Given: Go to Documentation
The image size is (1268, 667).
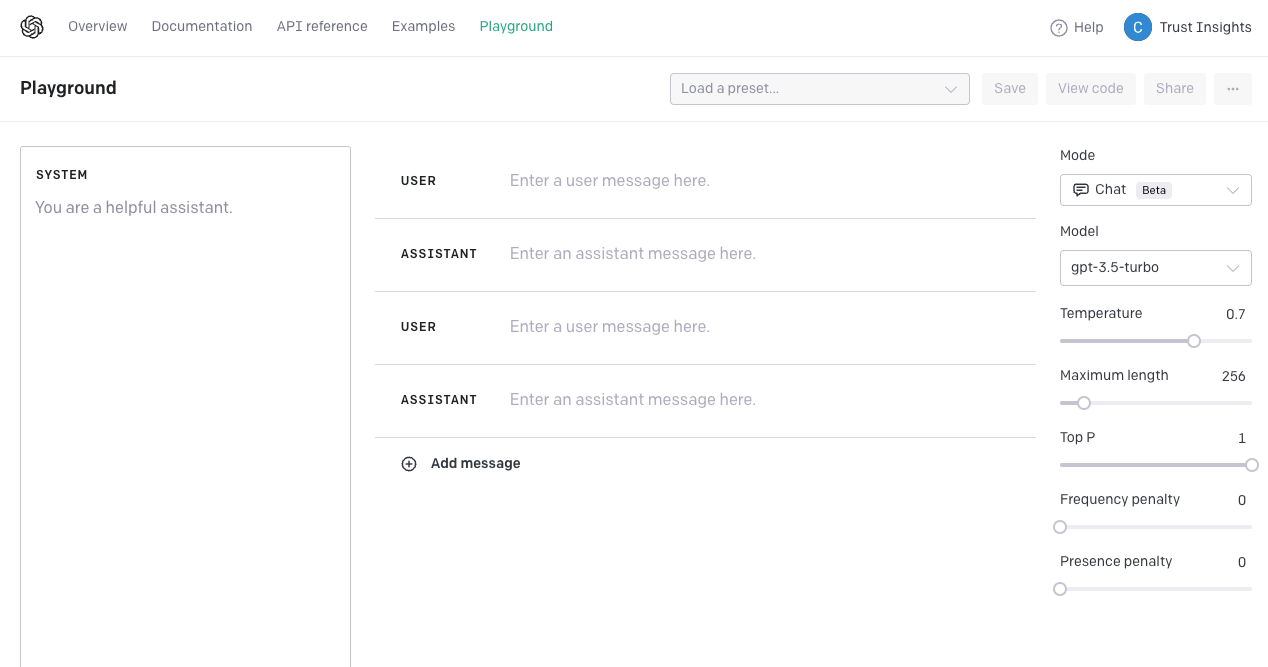Looking at the screenshot, I should (202, 27).
